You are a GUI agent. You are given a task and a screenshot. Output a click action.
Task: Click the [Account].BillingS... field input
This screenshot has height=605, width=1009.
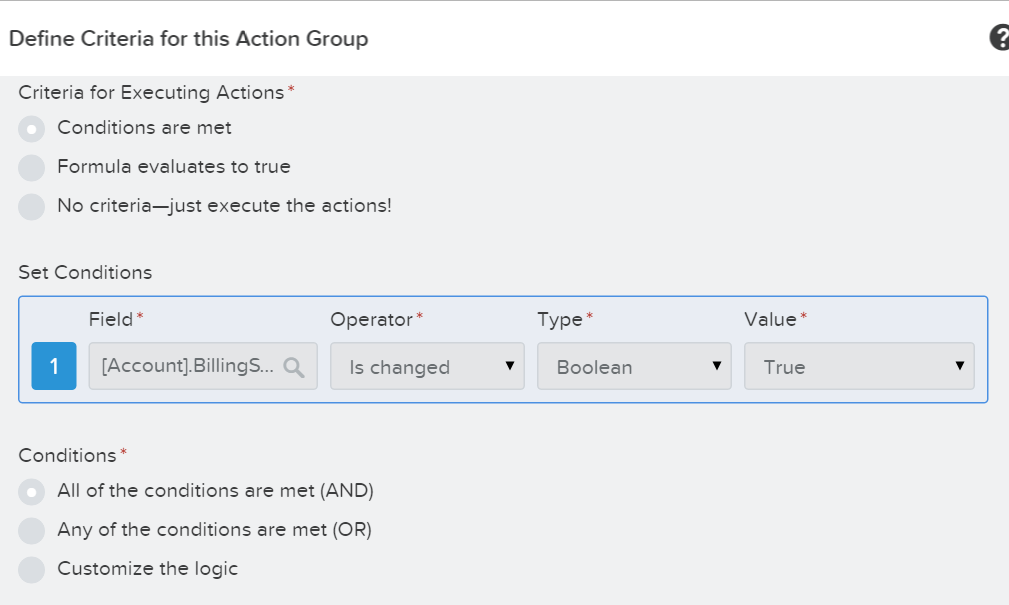188,367
